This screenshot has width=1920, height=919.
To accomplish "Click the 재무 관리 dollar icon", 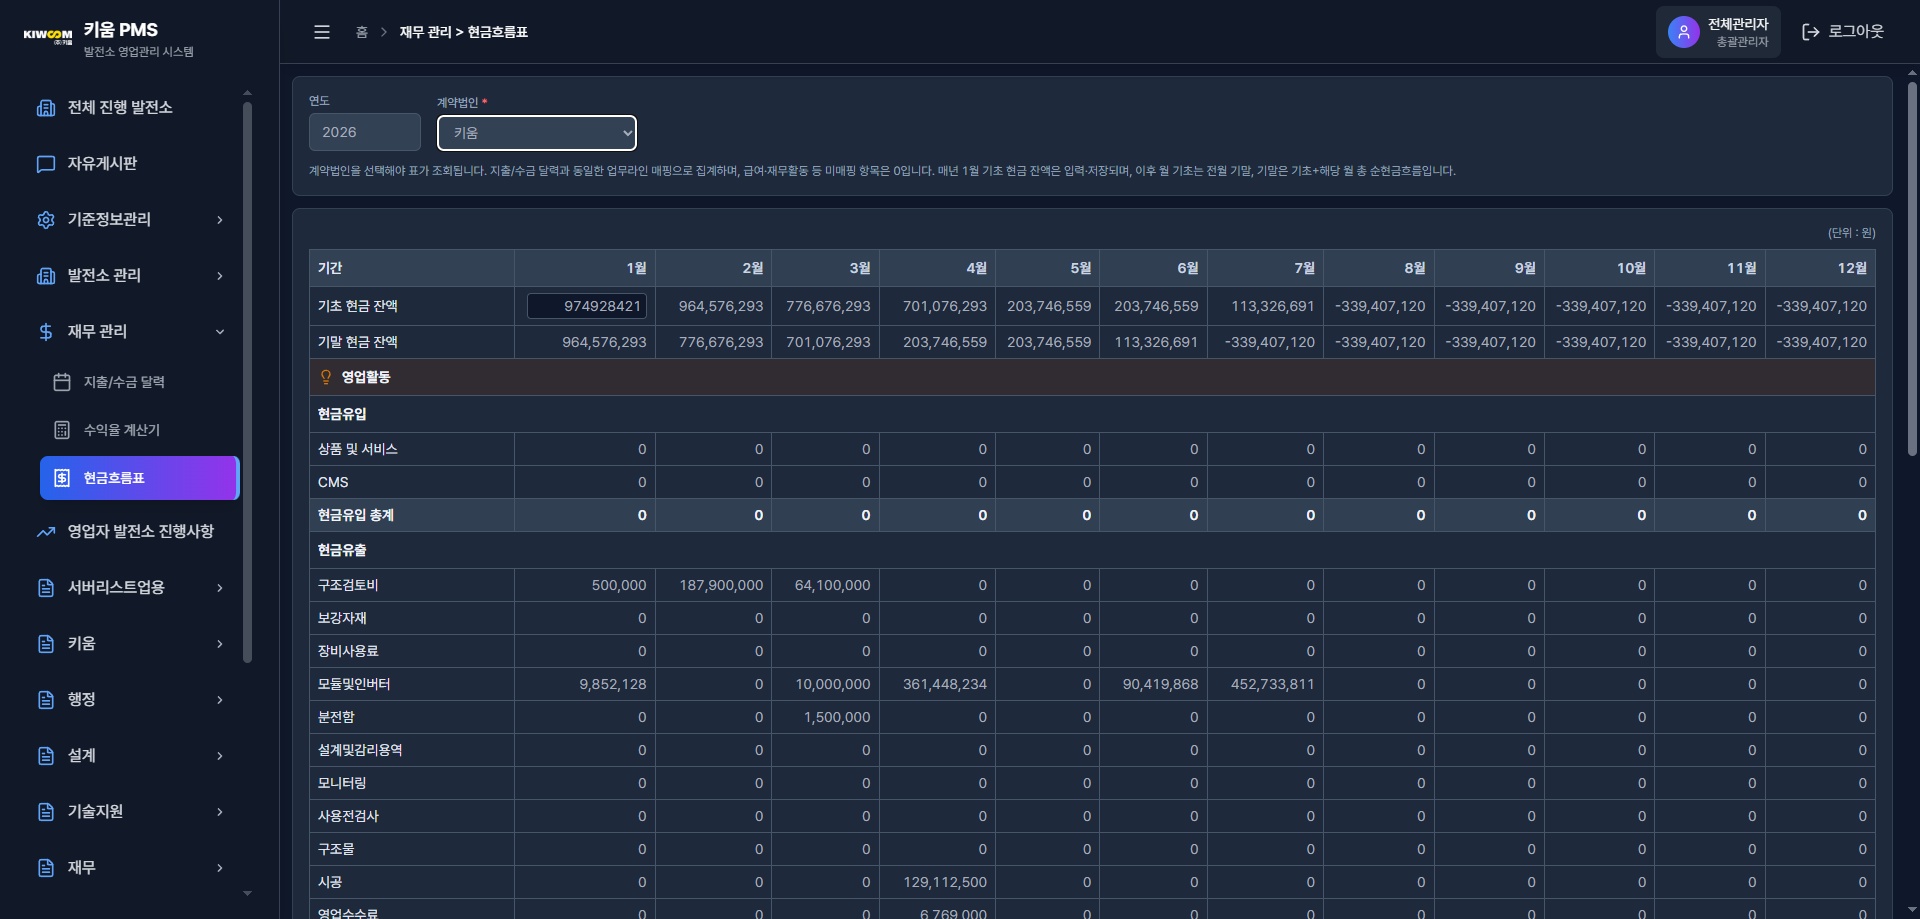I will [x=46, y=332].
